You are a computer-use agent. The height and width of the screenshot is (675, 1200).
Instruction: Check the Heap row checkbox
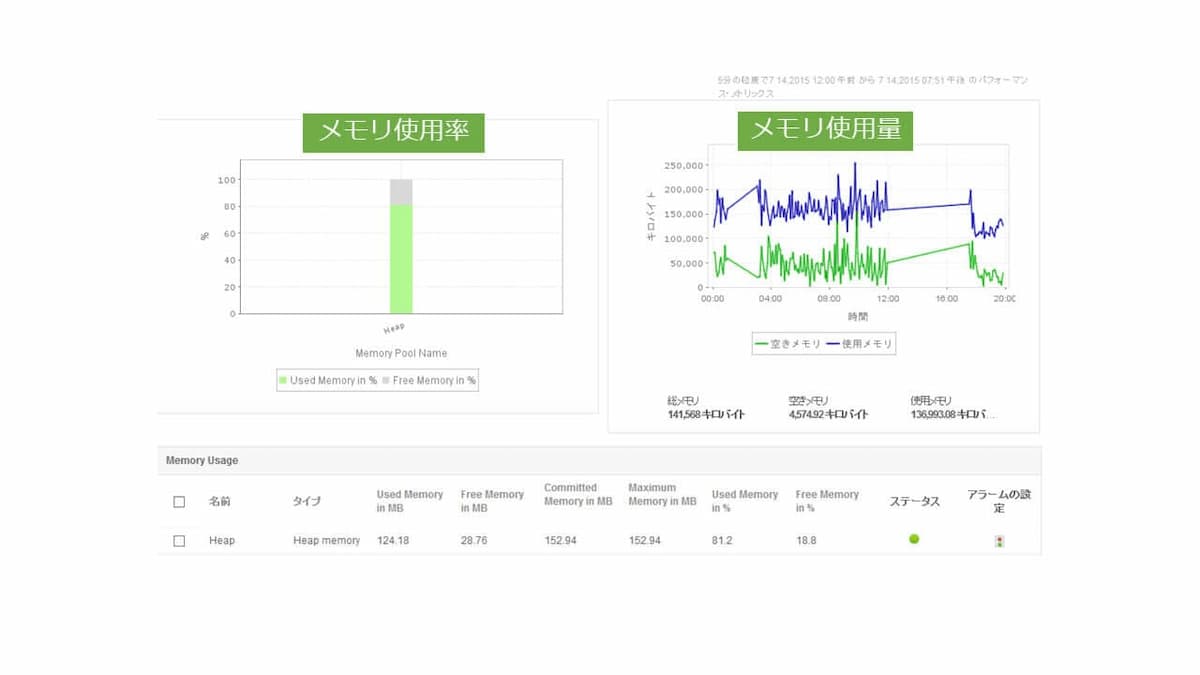tap(179, 540)
